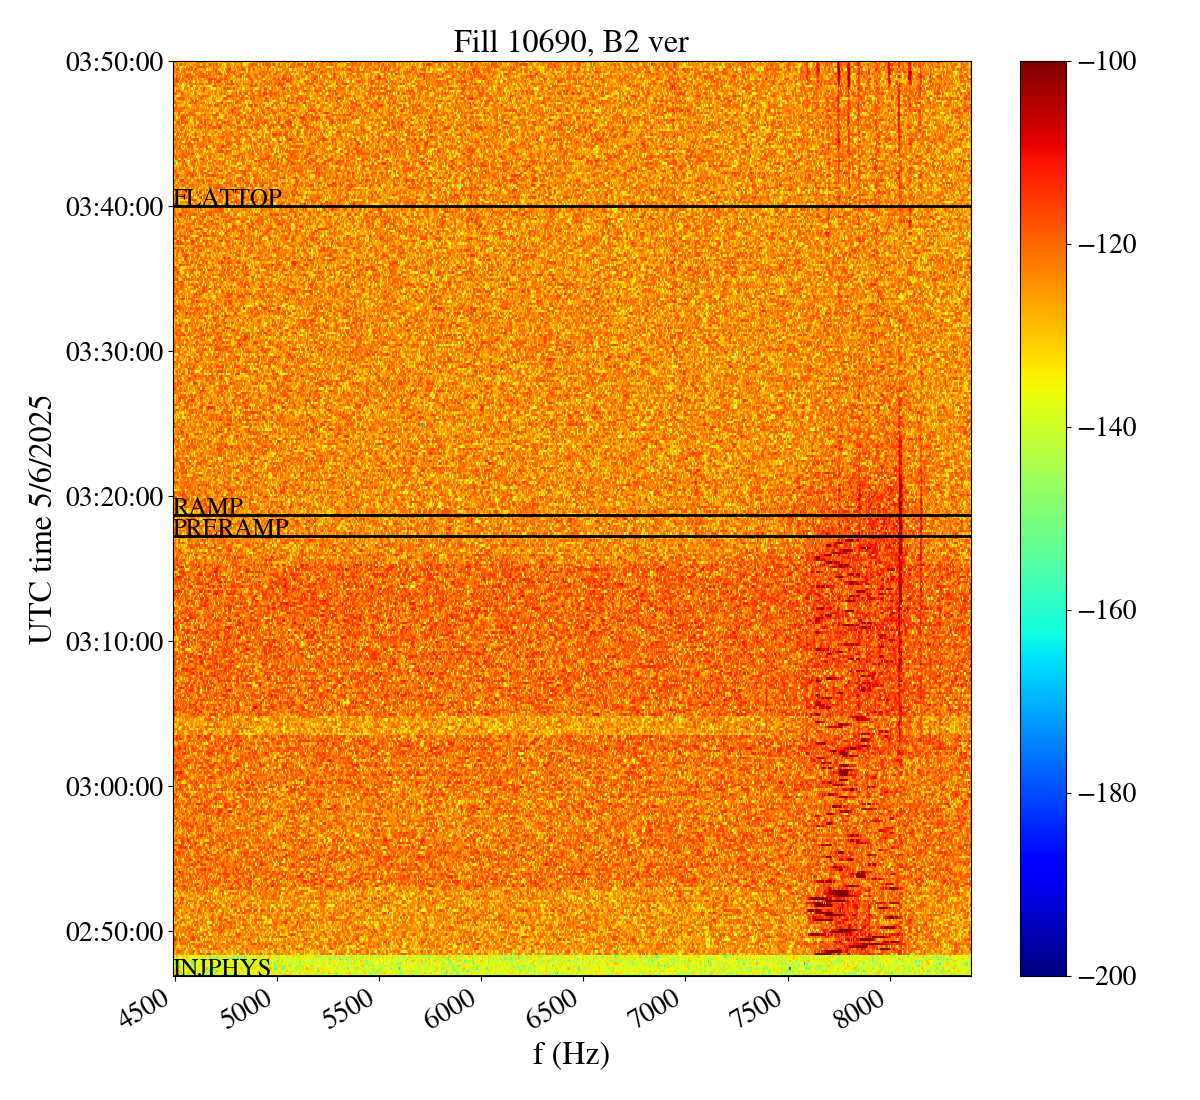The width and height of the screenshot is (1200, 1100).
Task: Select the 03:30:00 time tick label
Action: (114, 352)
